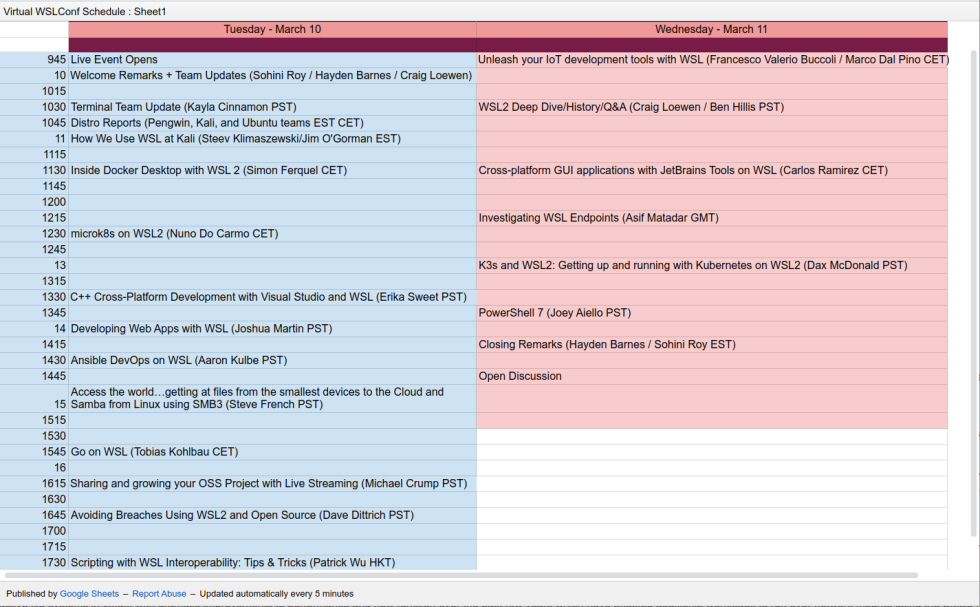Select the 1330 time cell

[34, 297]
